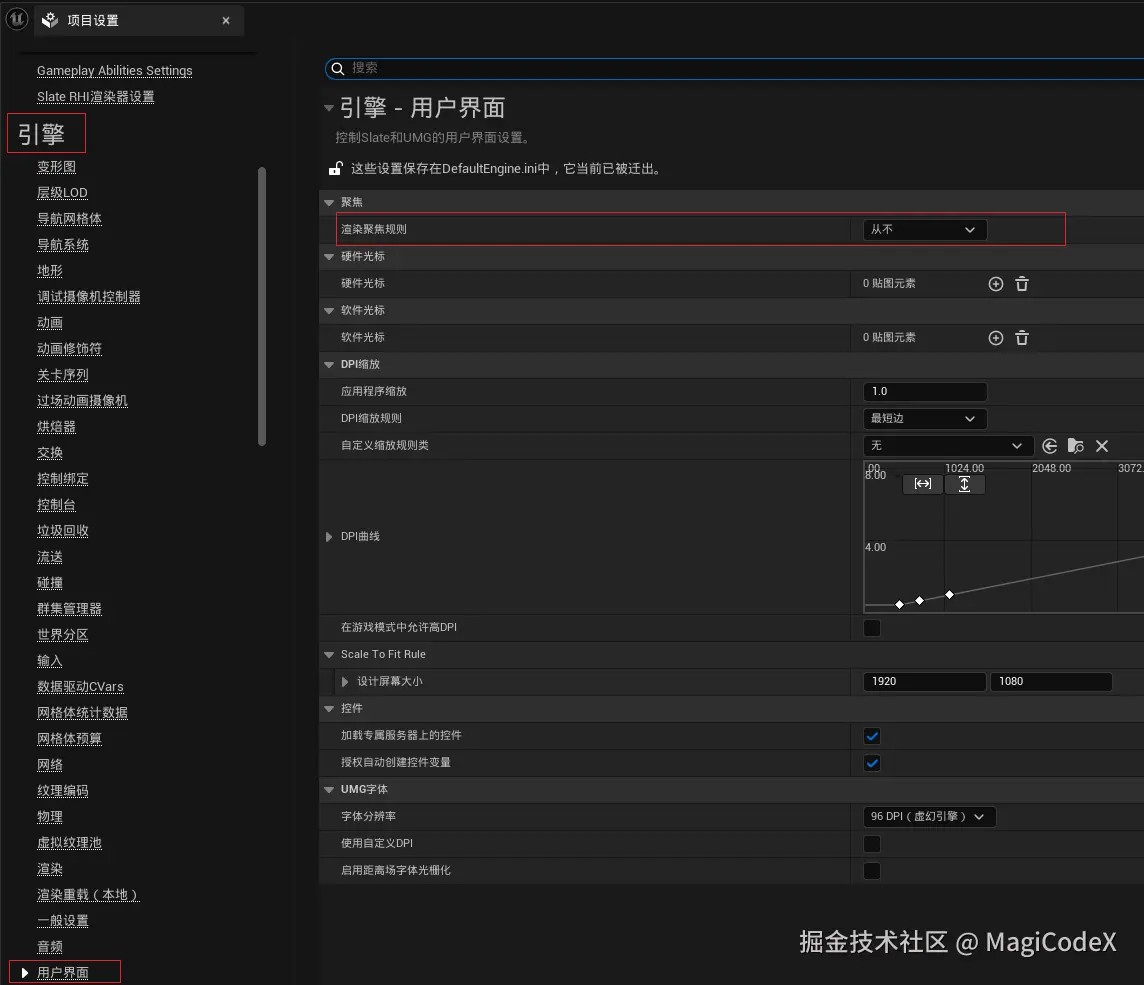Viewport: 1144px width, 985px height.
Task: Open 碰撞 settings
Action: click(50, 583)
